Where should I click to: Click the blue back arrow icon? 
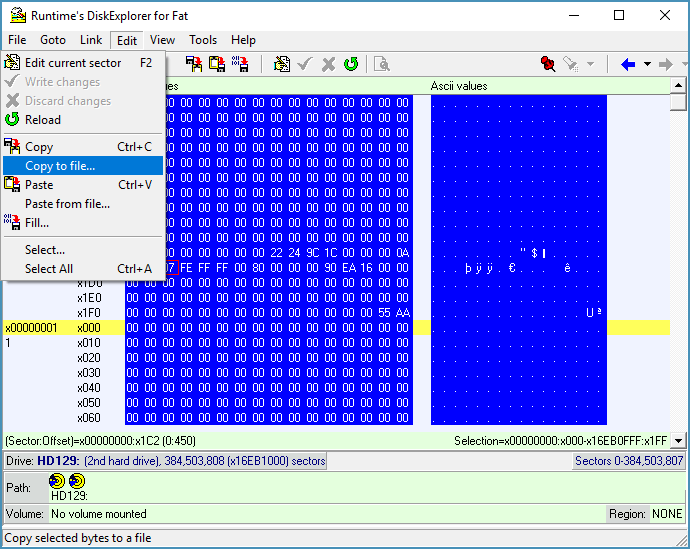click(x=628, y=64)
